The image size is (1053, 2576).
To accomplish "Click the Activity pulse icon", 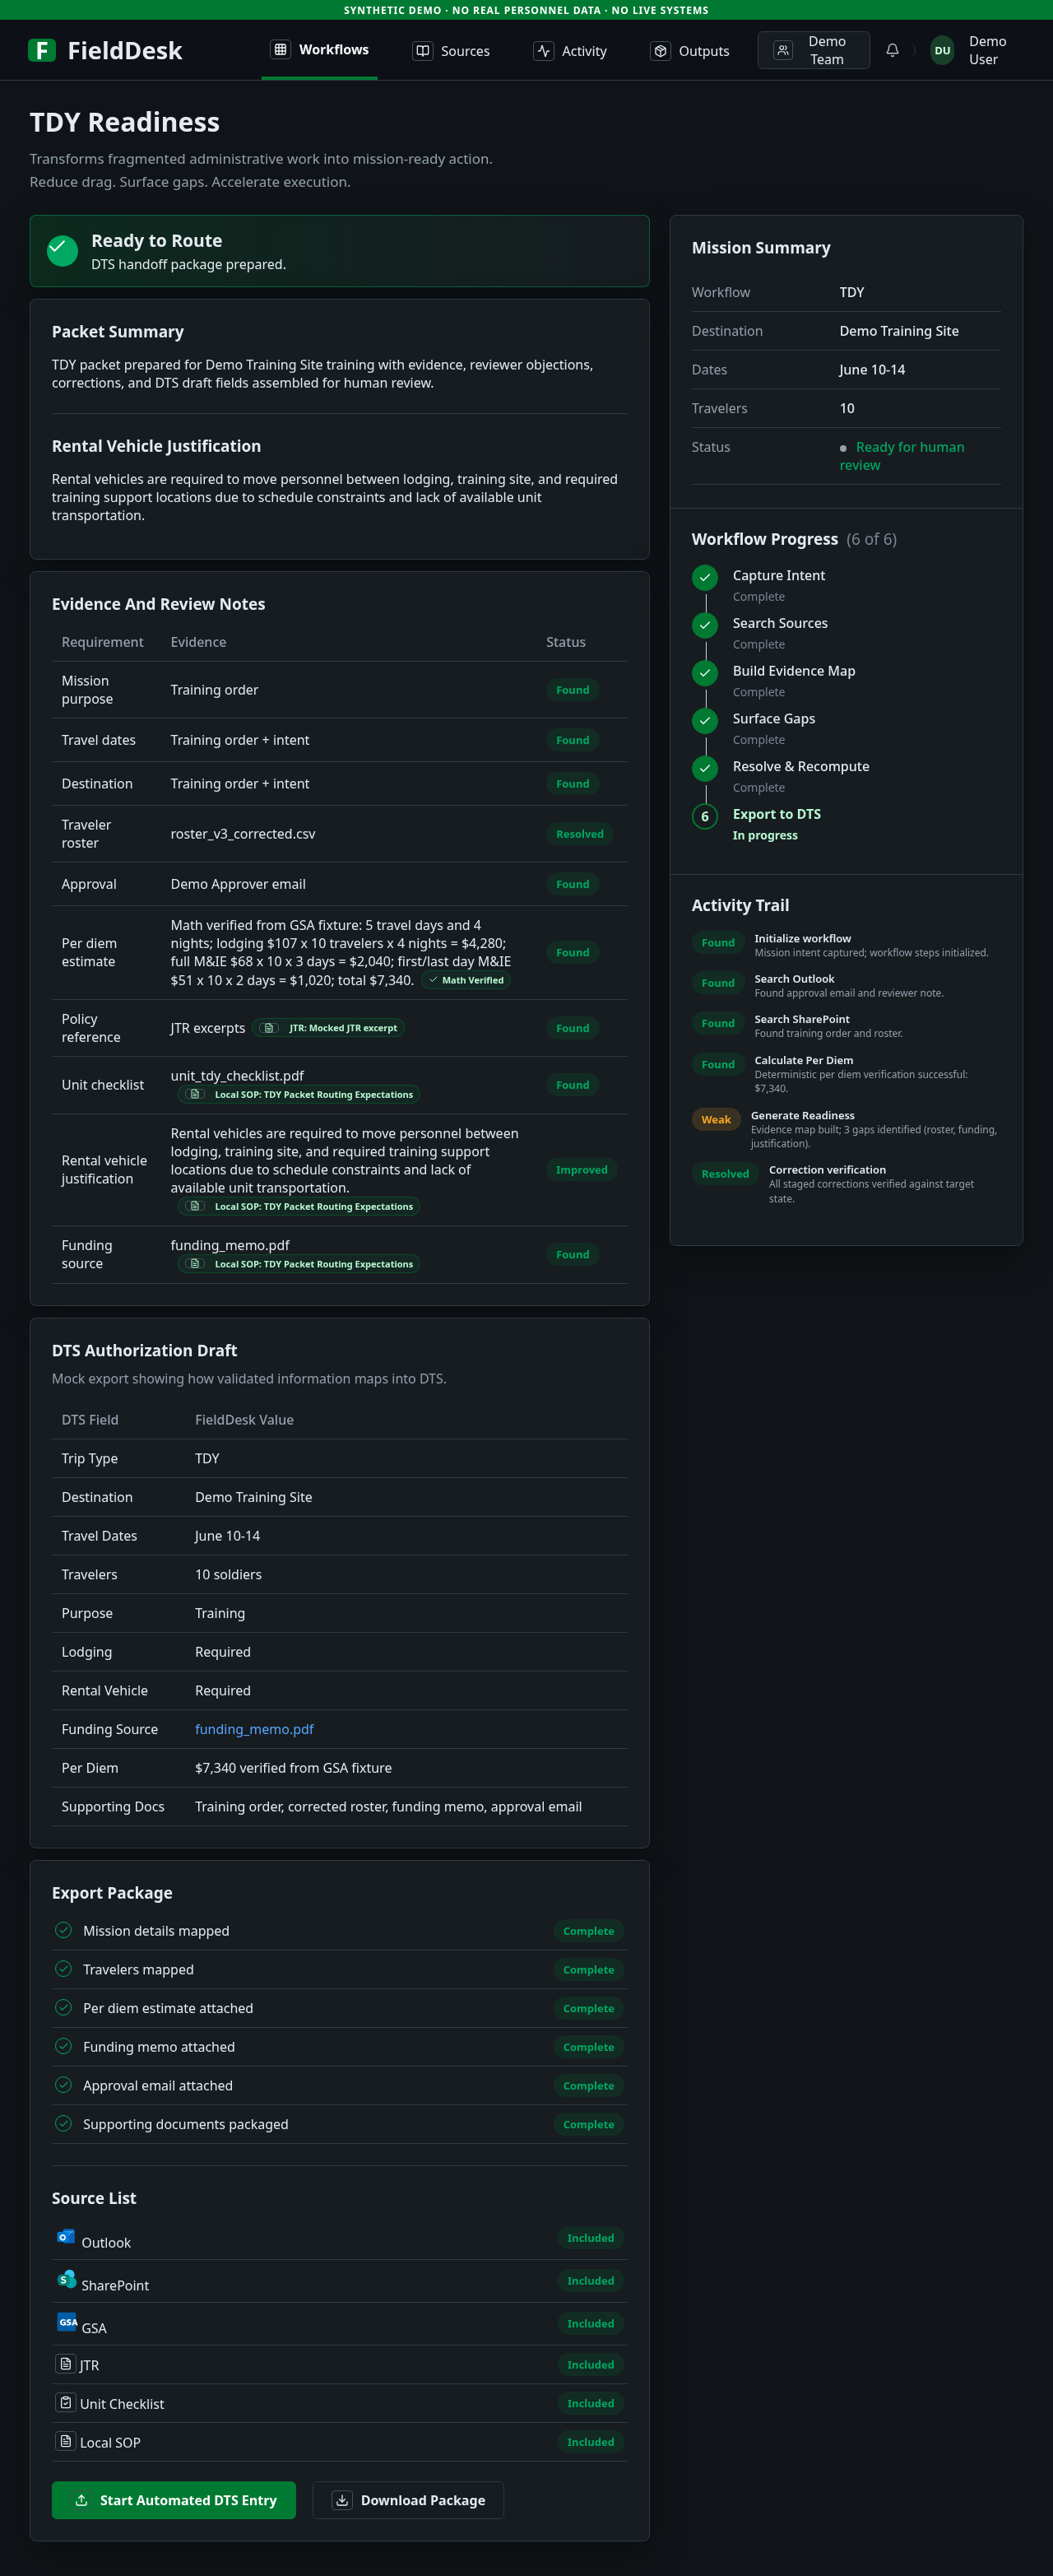I will 543,51.
